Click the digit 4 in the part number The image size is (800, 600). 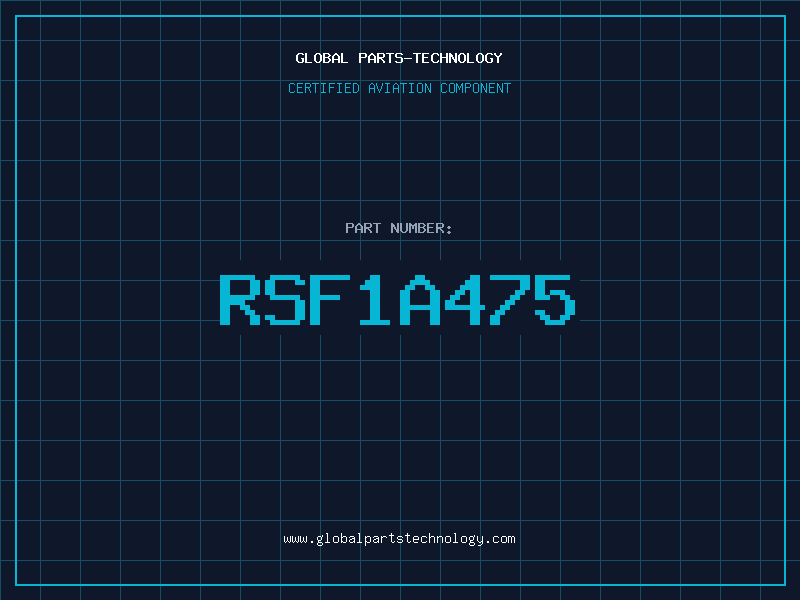pyautogui.click(x=465, y=300)
